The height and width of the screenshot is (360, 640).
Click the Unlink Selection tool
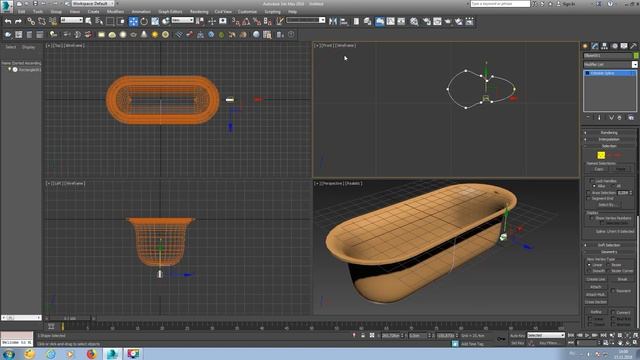tap(42, 21)
